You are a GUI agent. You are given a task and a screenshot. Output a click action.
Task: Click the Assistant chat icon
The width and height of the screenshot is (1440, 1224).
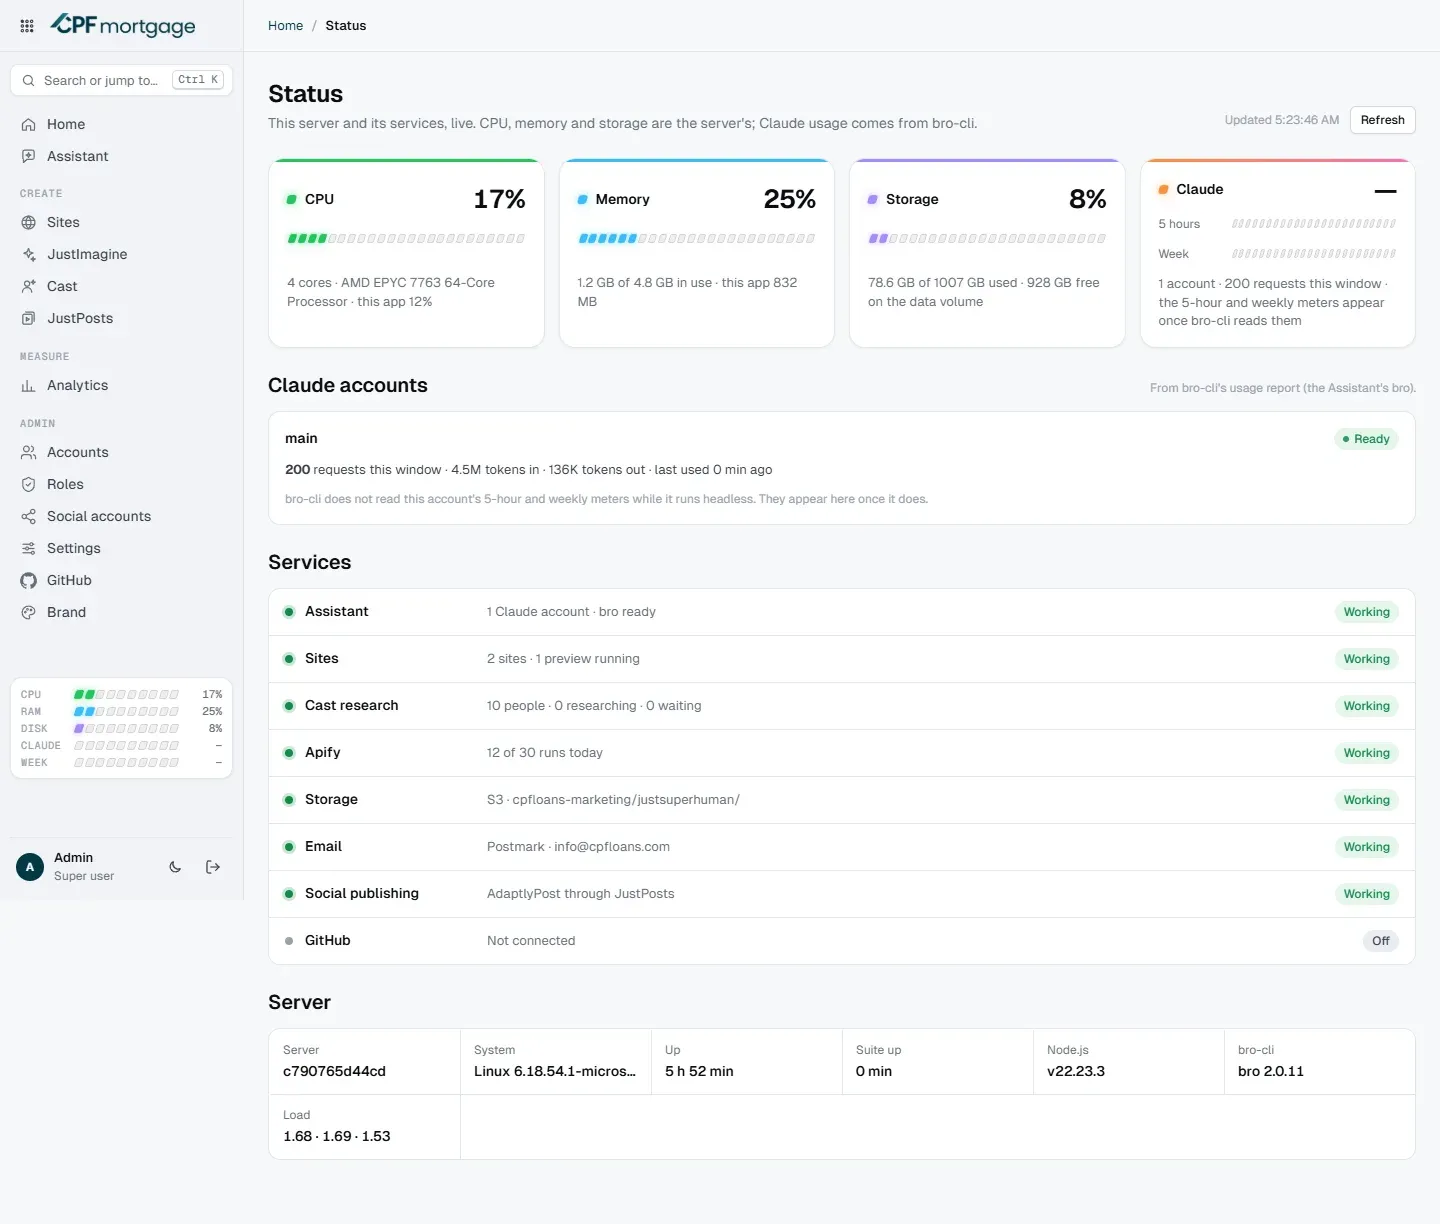click(29, 156)
